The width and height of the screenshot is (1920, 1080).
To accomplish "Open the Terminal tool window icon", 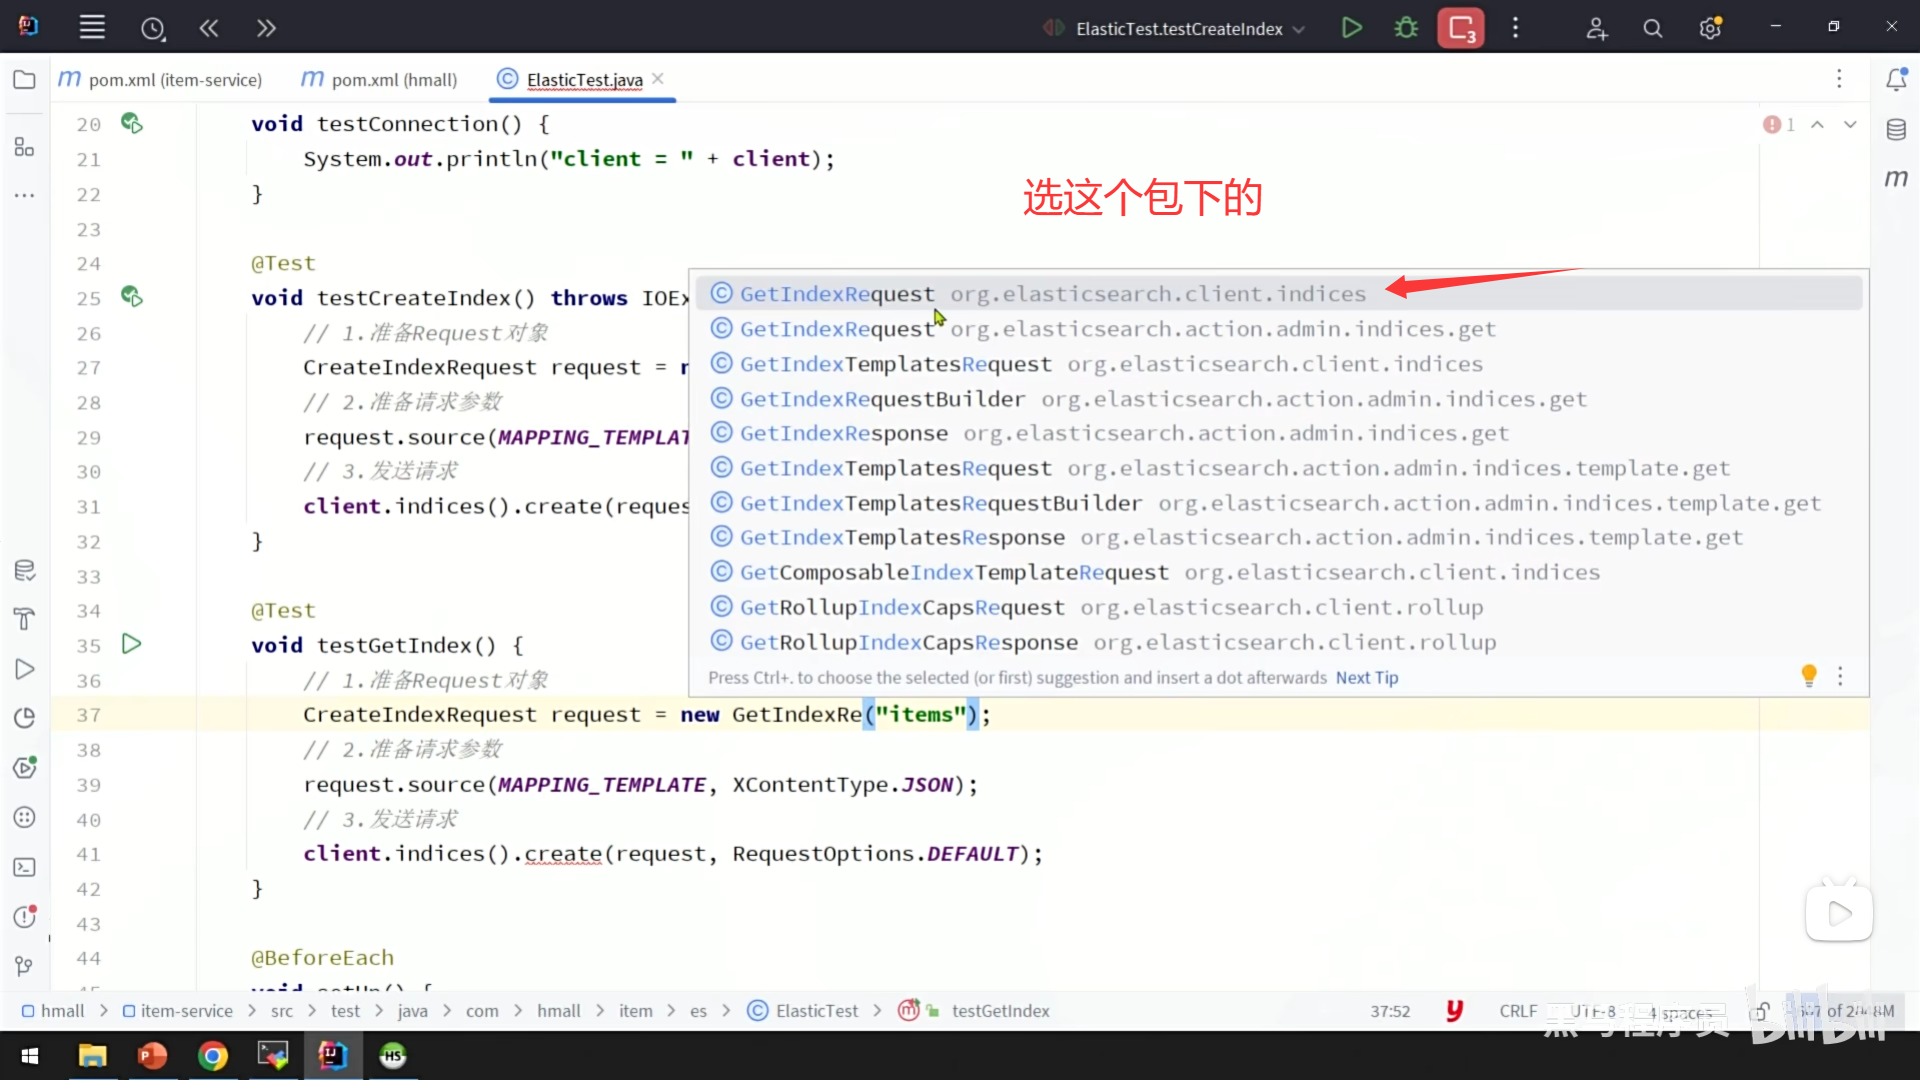I will (24, 867).
